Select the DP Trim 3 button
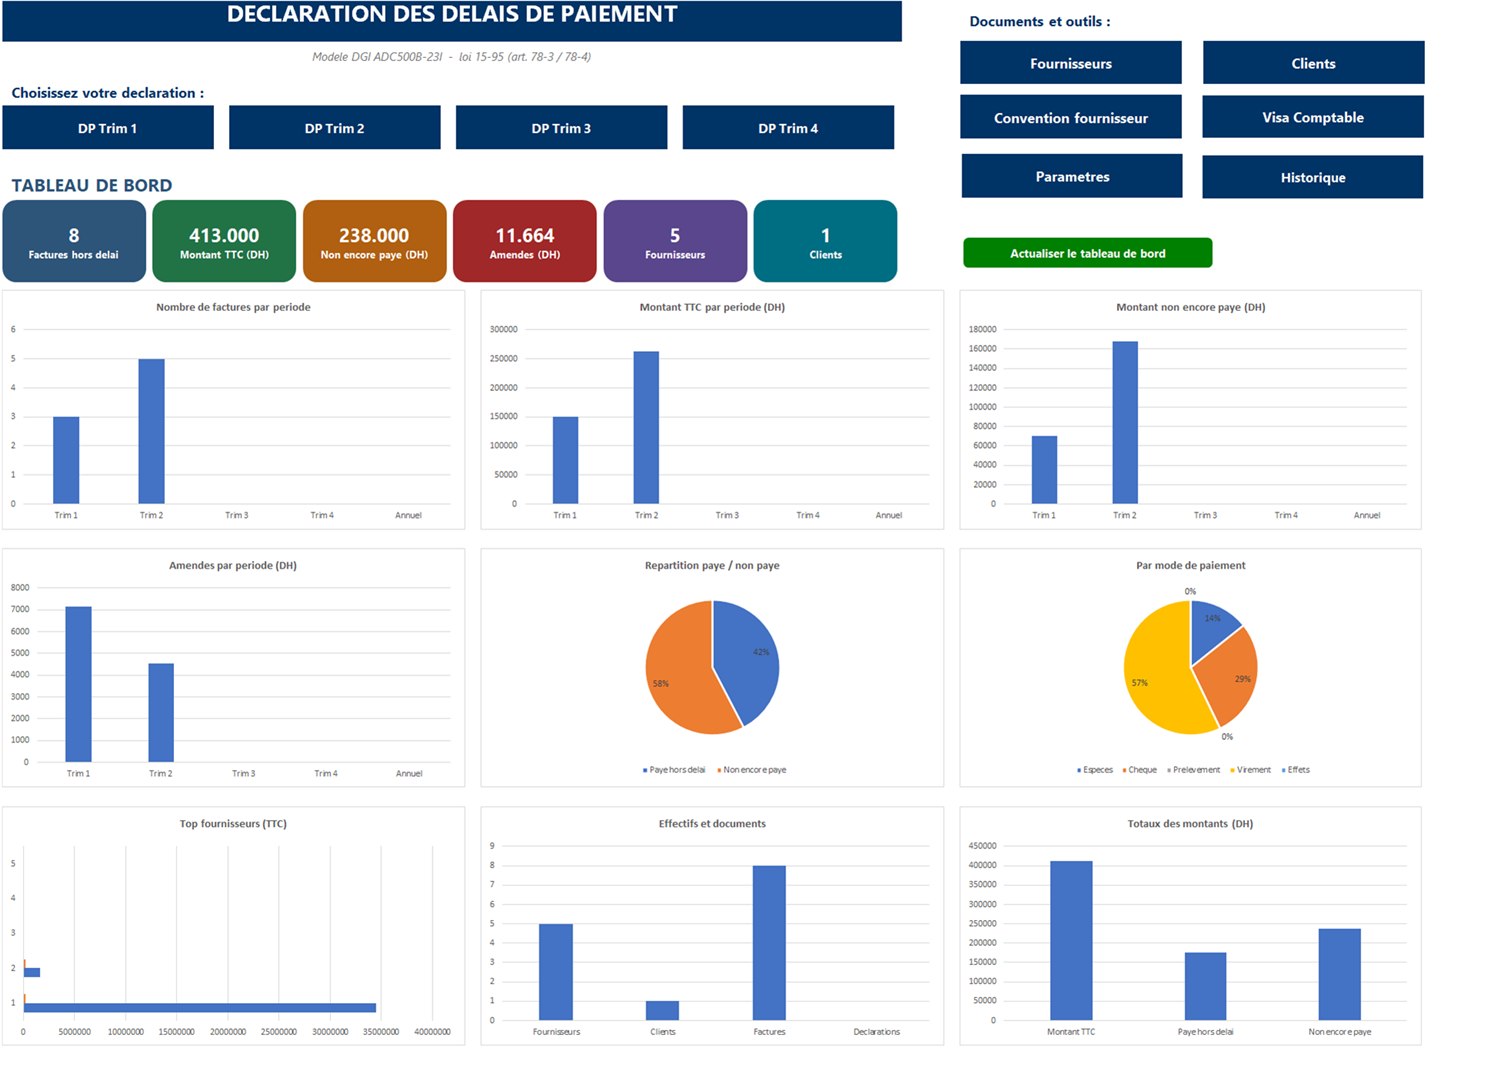The image size is (1500, 1080). tap(561, 128)
